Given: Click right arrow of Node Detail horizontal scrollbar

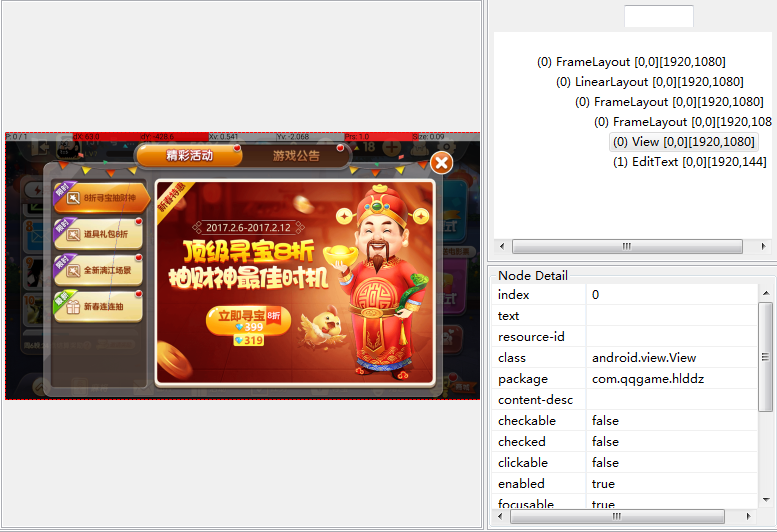Looking at the screenshot, I should point(748,516).
